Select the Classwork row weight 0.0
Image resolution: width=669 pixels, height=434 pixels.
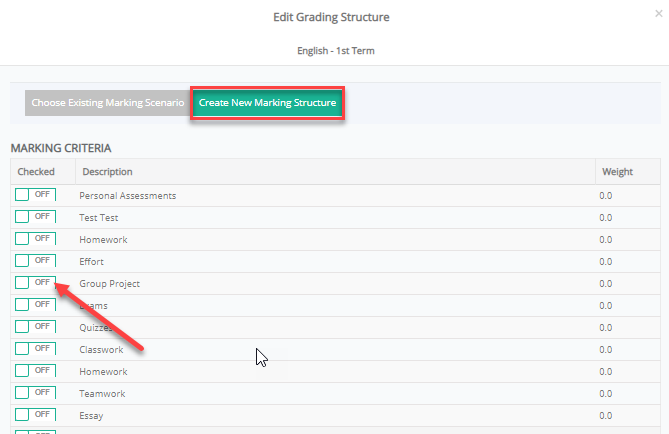(605, 350)
